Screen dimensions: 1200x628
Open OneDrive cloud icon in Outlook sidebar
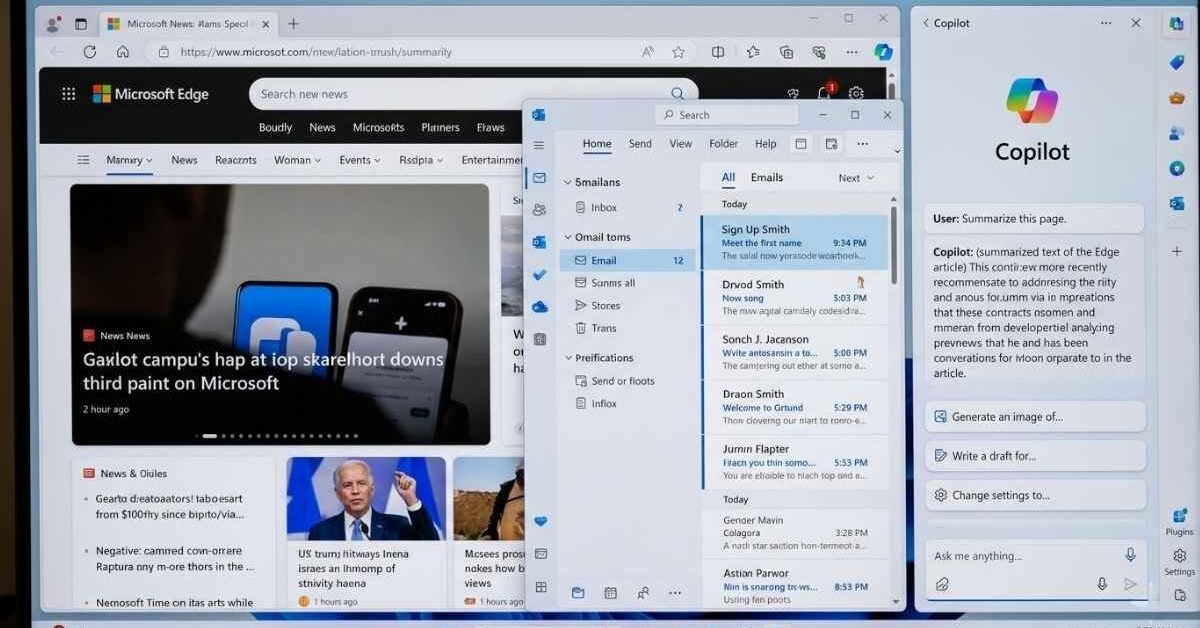click(539, 307)
